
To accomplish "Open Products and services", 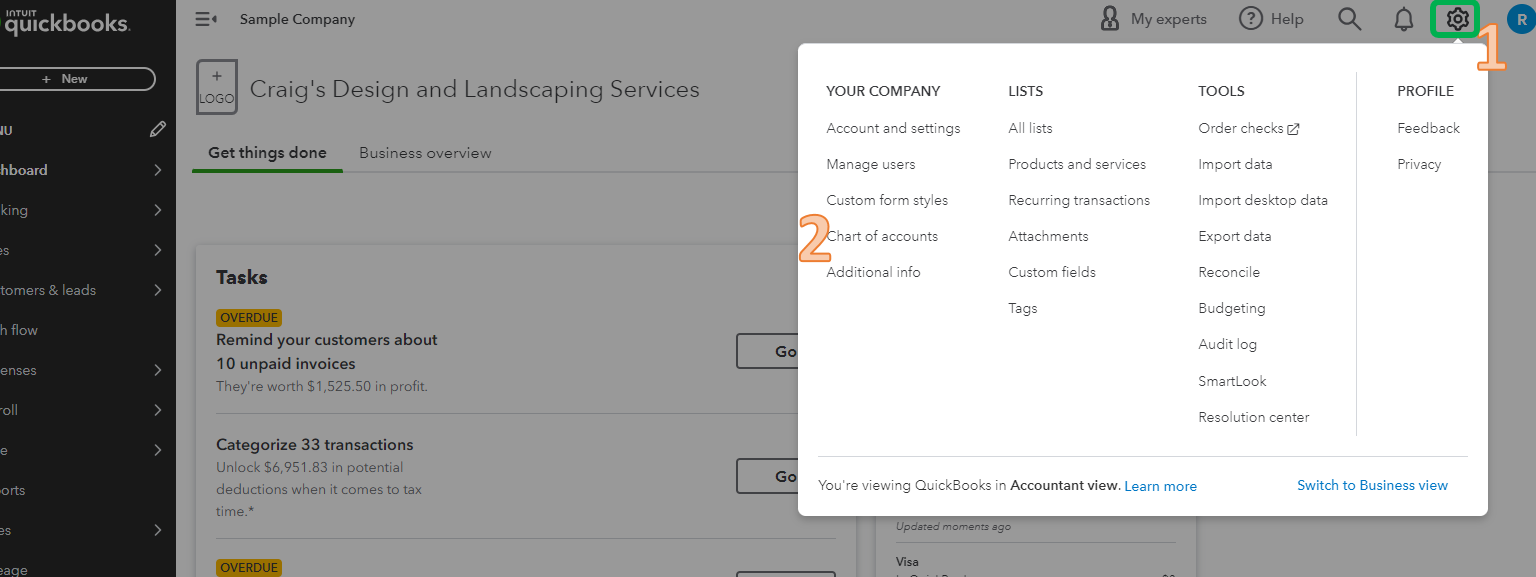I will (x=1077, y=164).
